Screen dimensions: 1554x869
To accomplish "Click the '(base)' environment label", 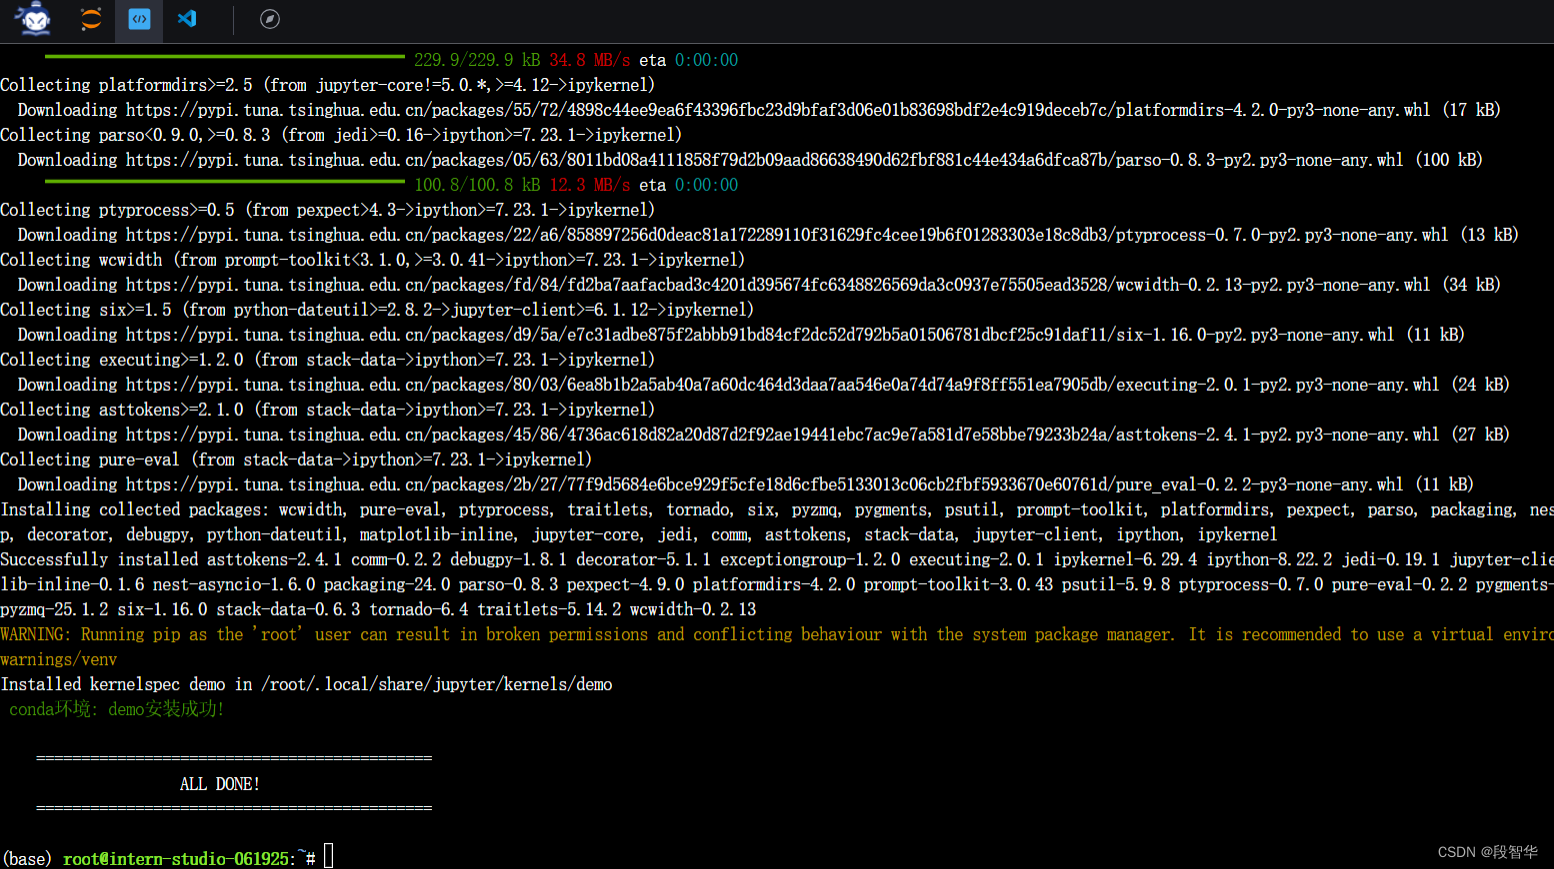I will tap(27, 859).
